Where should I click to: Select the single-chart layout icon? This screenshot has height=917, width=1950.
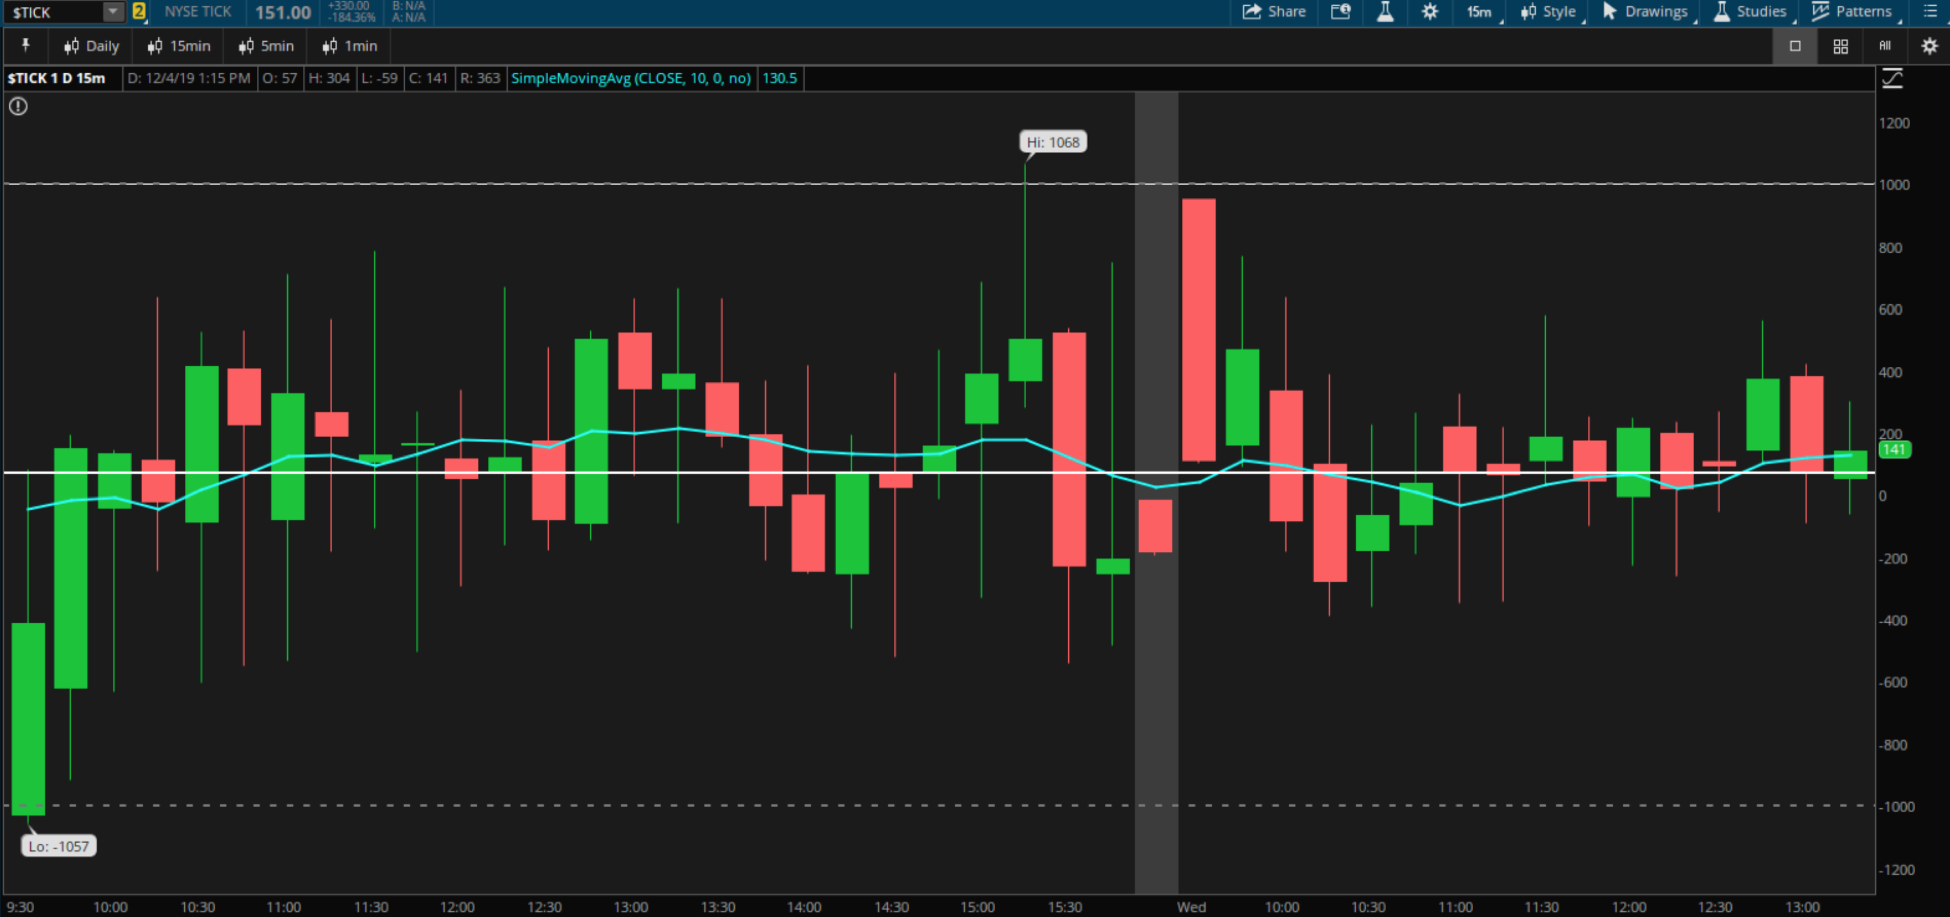click(x=1794, y=46)
